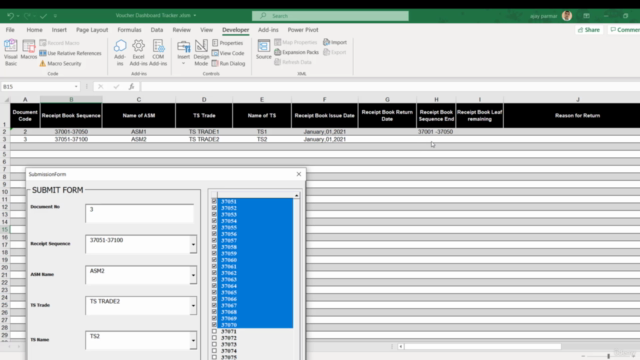Screen dimensions: 640x360
Task: Open Expansion Packs
Action: (296, 52)
